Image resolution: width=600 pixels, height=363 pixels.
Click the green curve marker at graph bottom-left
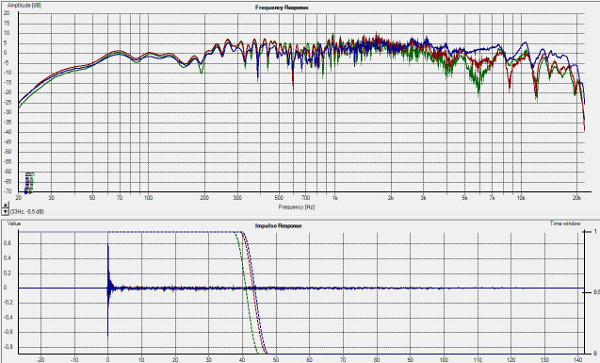click(32, 183)
